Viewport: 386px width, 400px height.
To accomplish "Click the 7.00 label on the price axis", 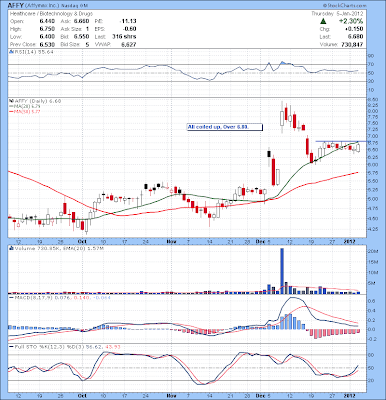I will coord(372,136).
